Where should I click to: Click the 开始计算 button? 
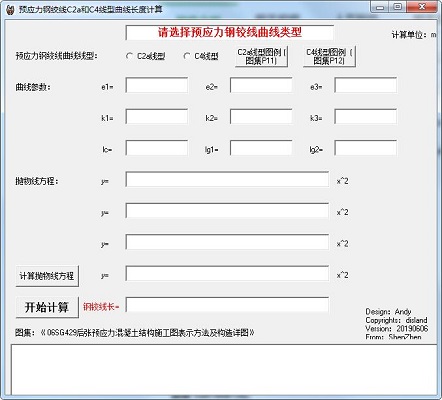pos(47,307)
